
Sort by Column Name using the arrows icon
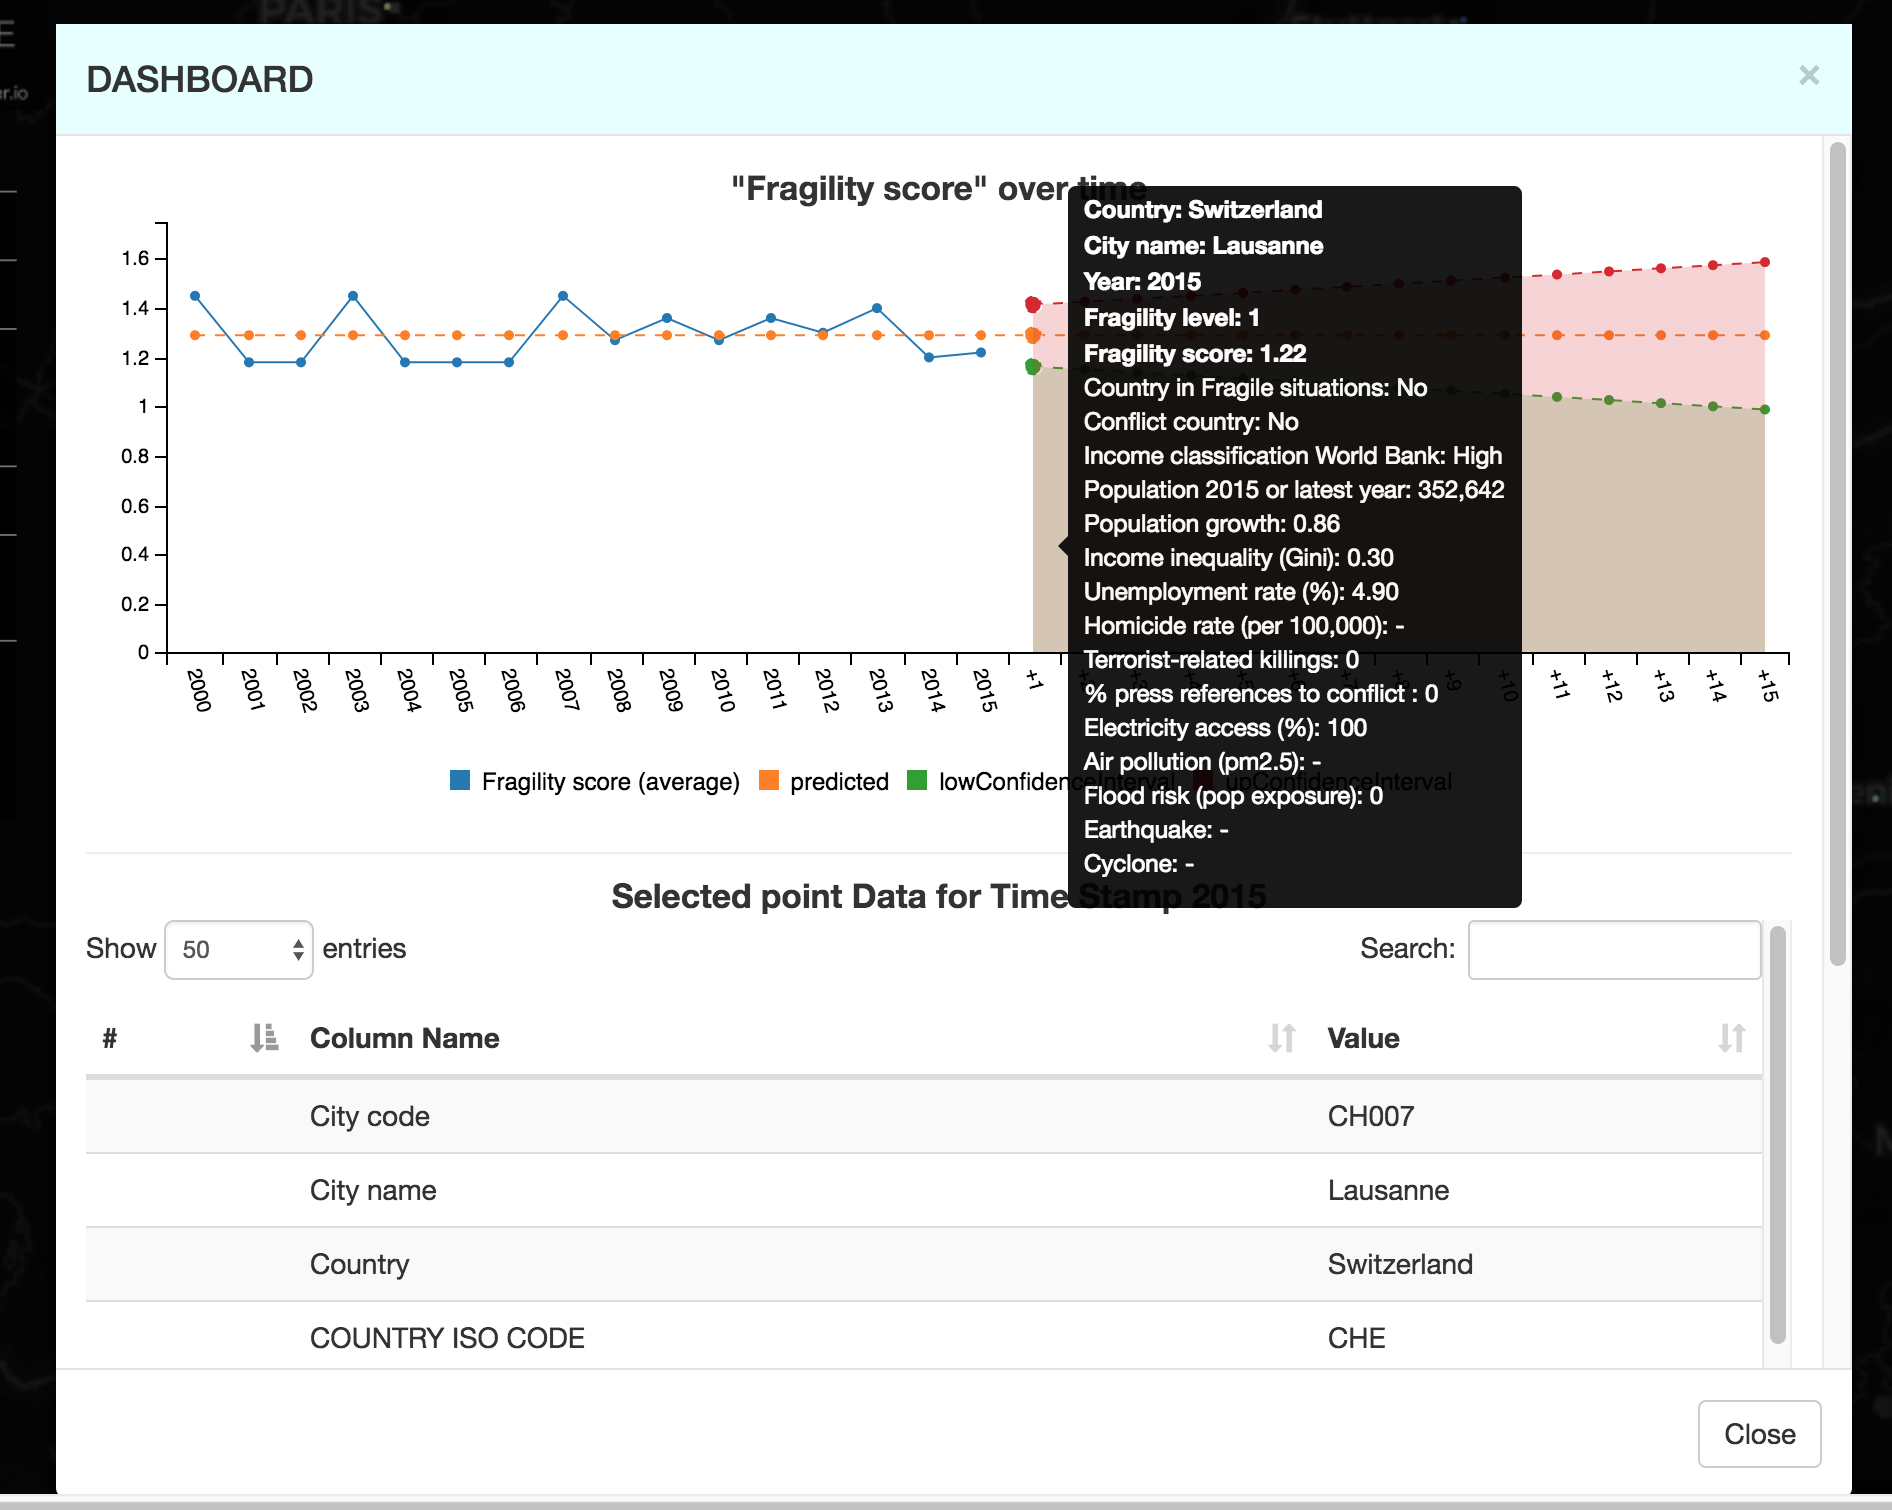(x=1281, y=1038)
